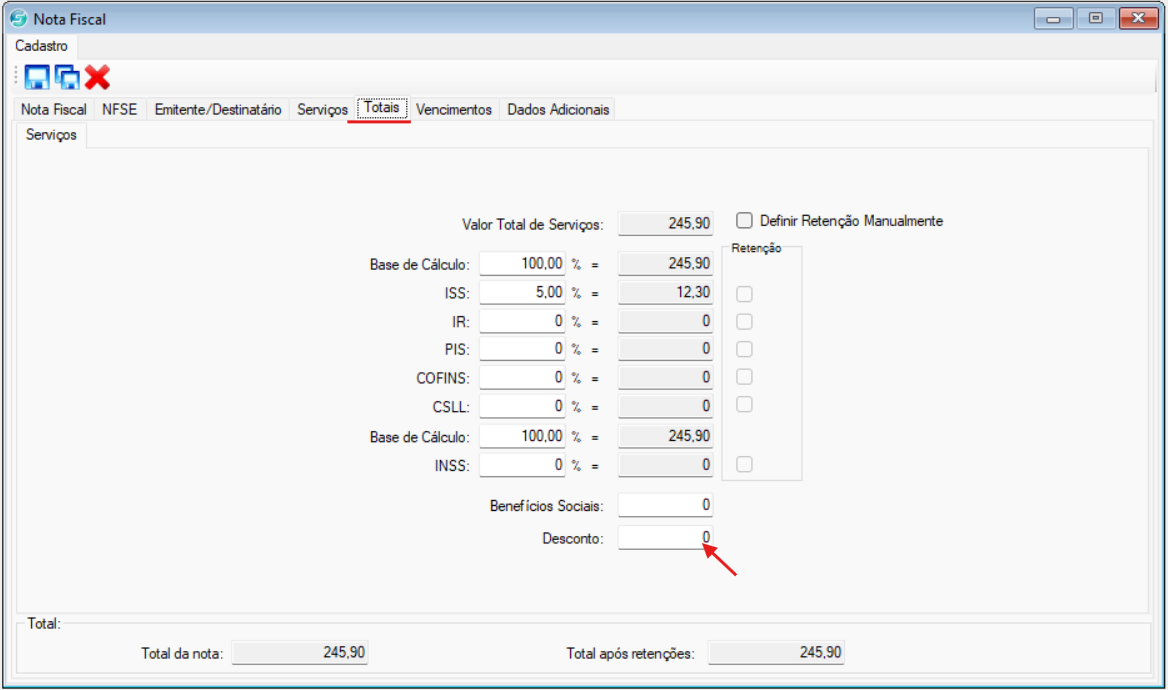This screenshot has width=1168, height=690.
Task: Click the CSLL percentage field
Action: tap(522, 406)
